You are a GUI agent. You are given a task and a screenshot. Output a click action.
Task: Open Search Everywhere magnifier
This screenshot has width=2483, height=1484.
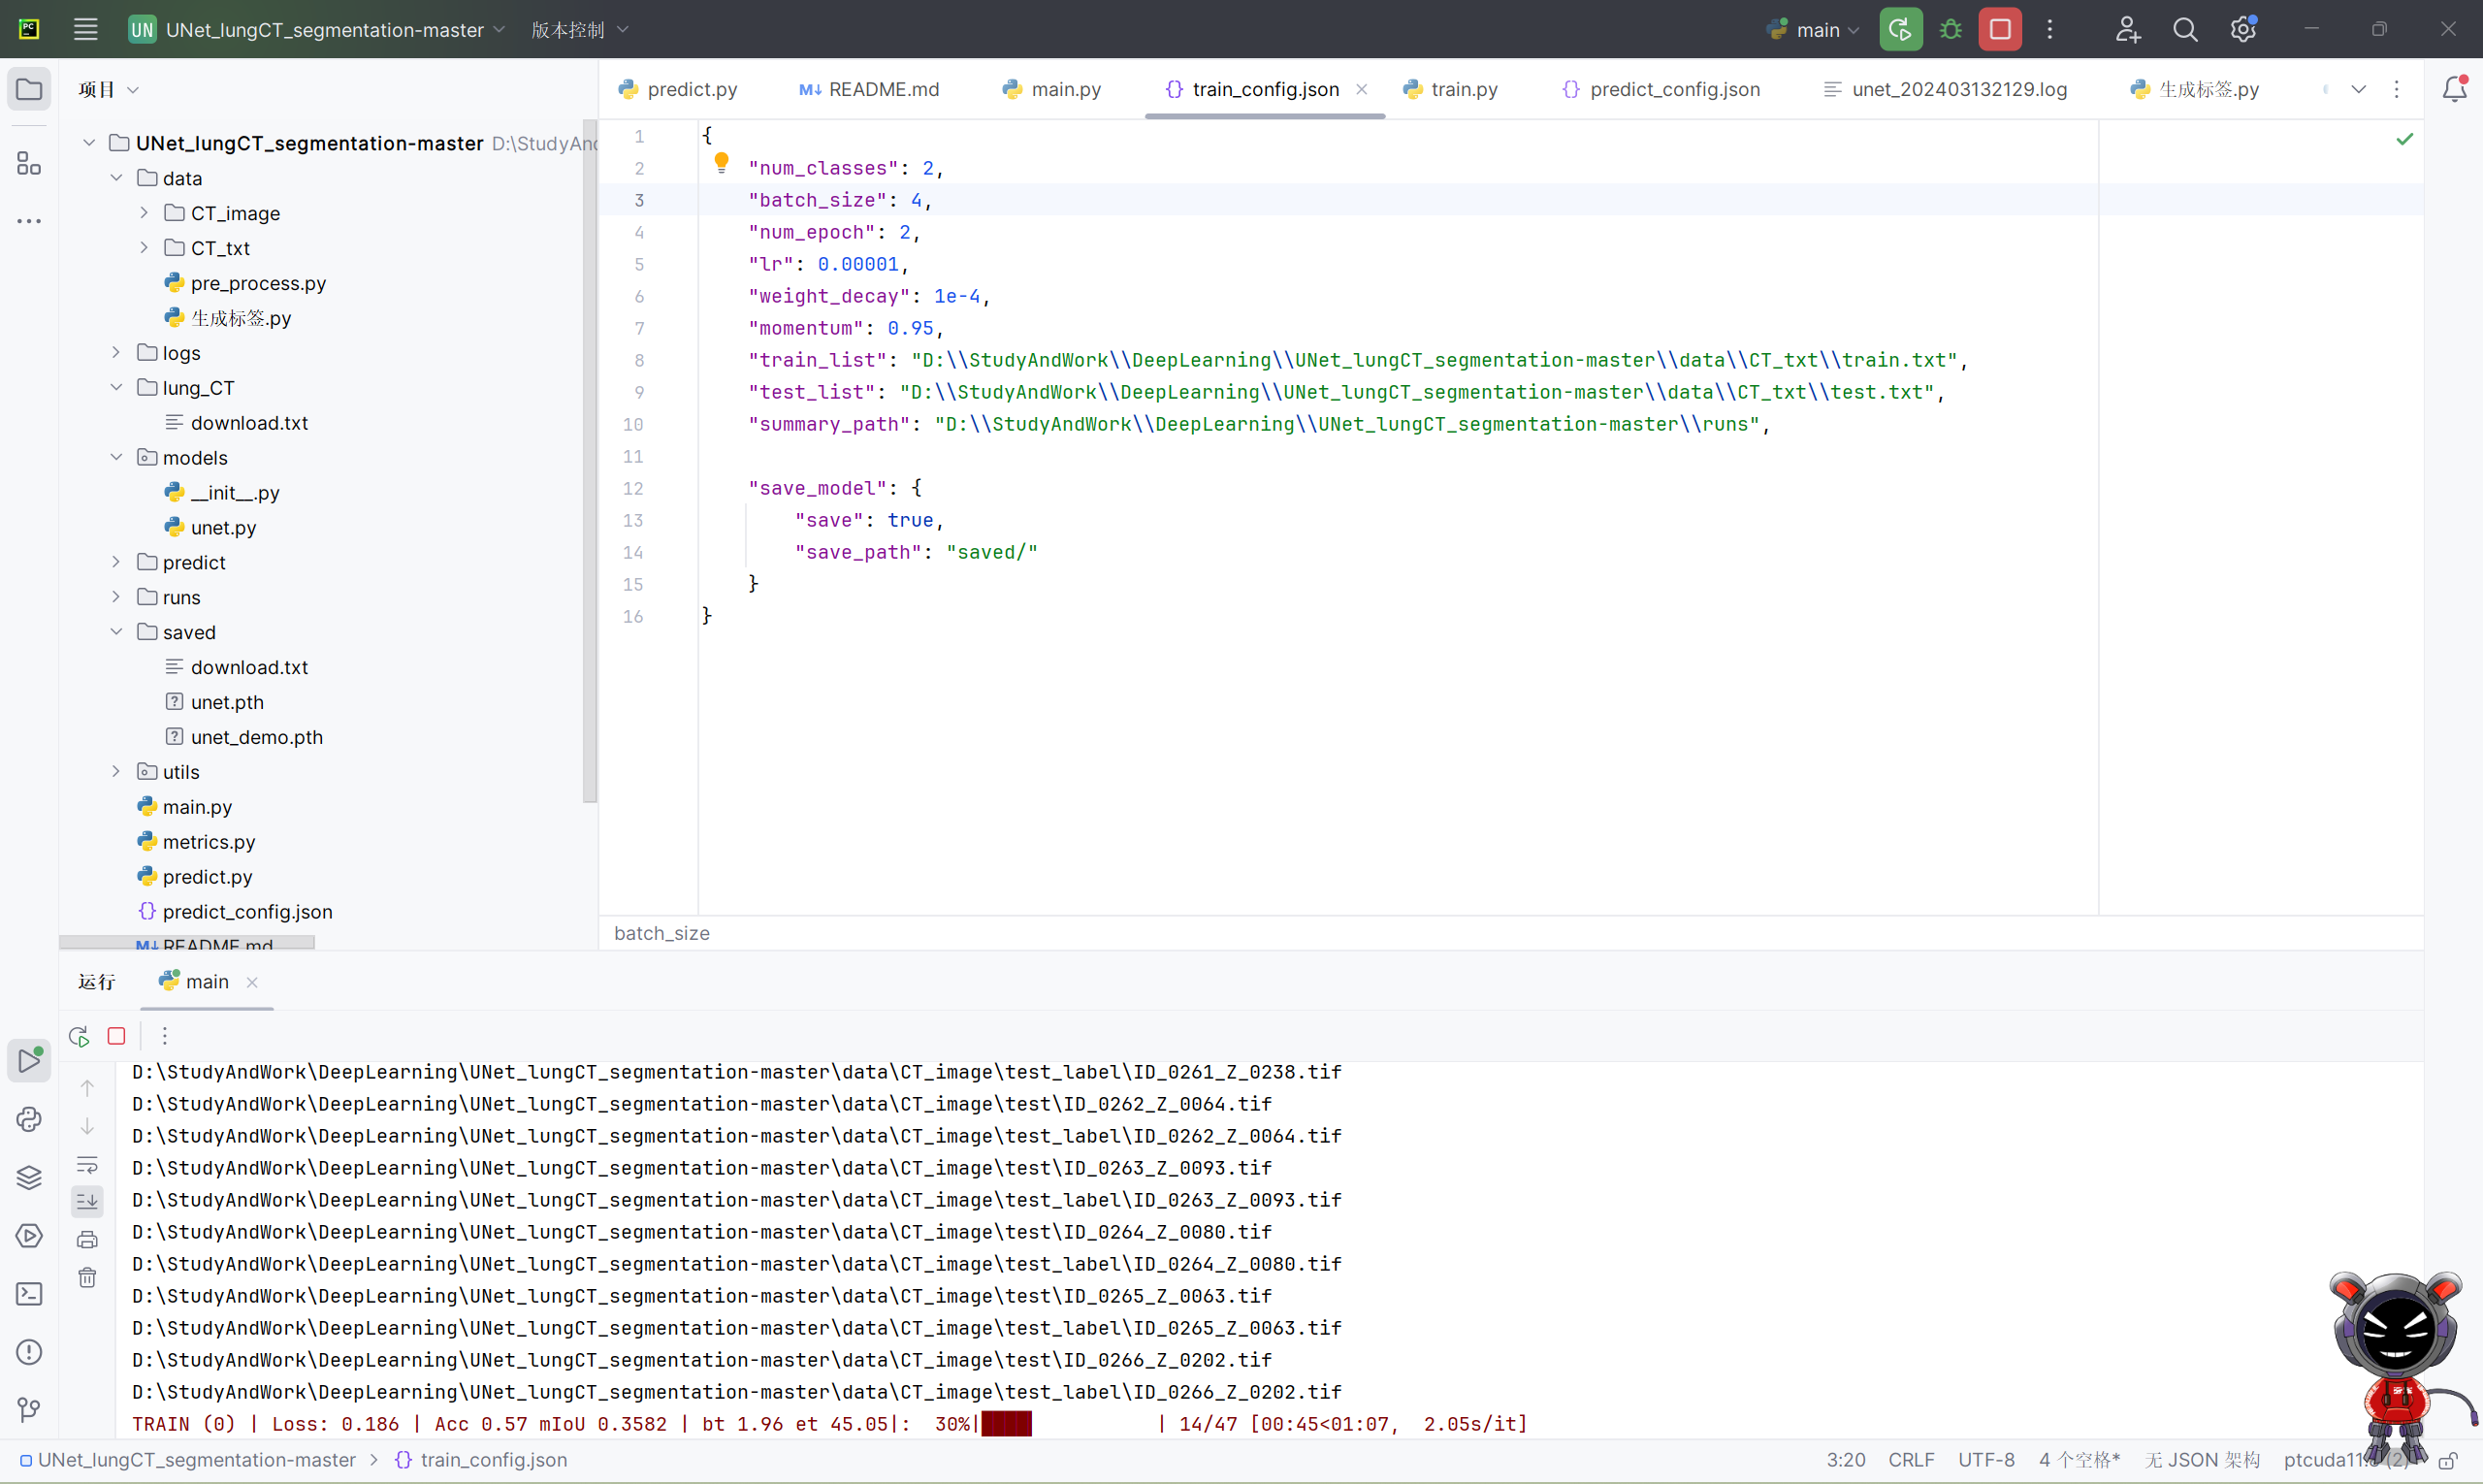(2185, 29)
